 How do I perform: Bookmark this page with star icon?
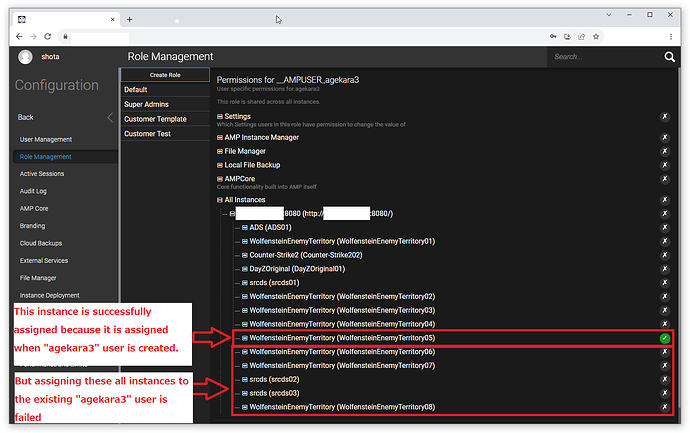point(596,37)
